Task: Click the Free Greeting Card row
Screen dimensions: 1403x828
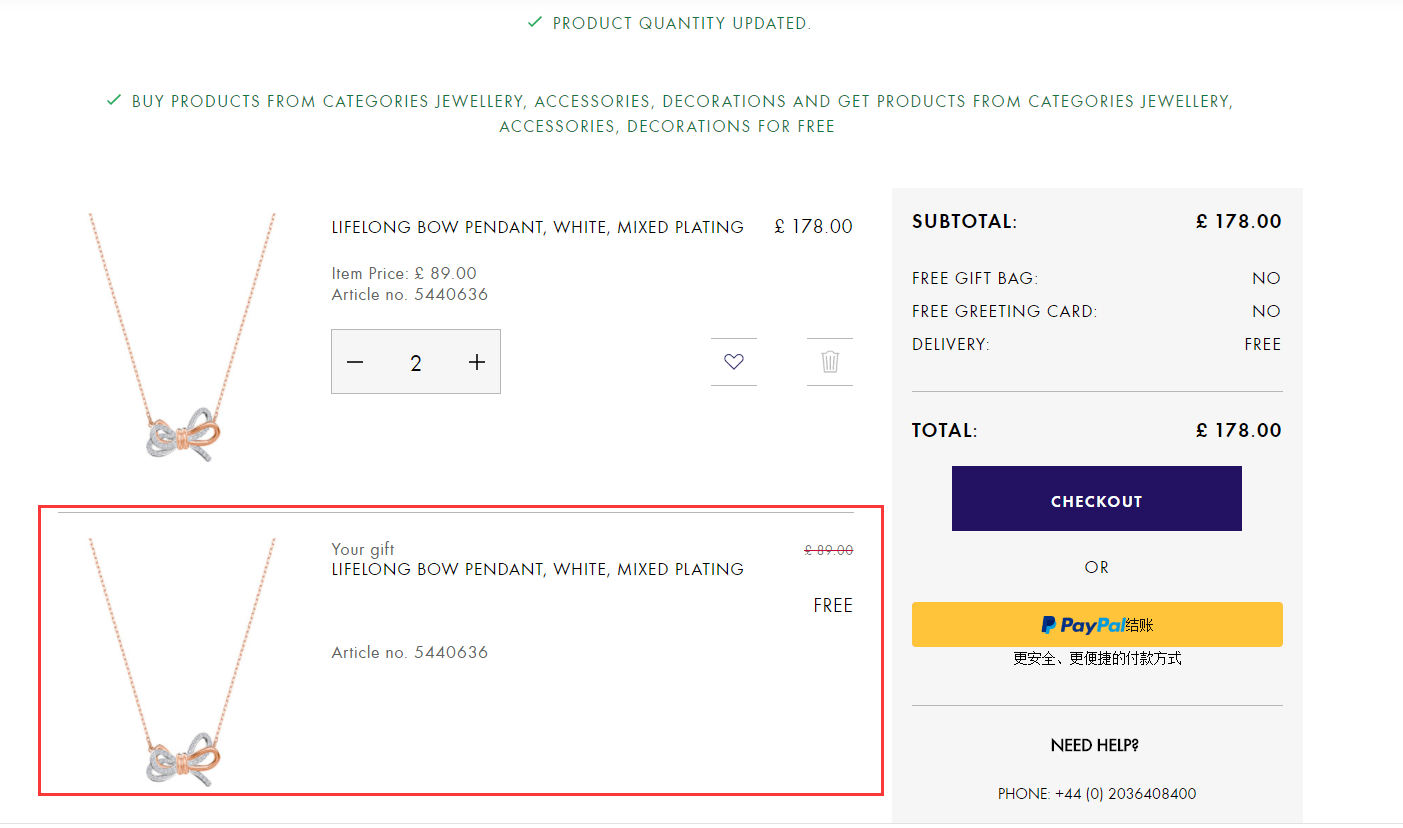Action: click(1097, 311)
